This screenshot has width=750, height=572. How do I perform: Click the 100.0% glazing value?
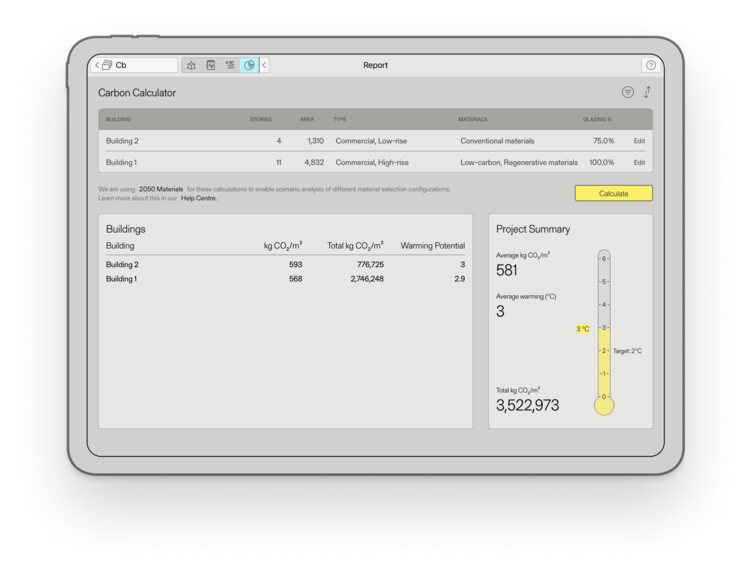601,163
